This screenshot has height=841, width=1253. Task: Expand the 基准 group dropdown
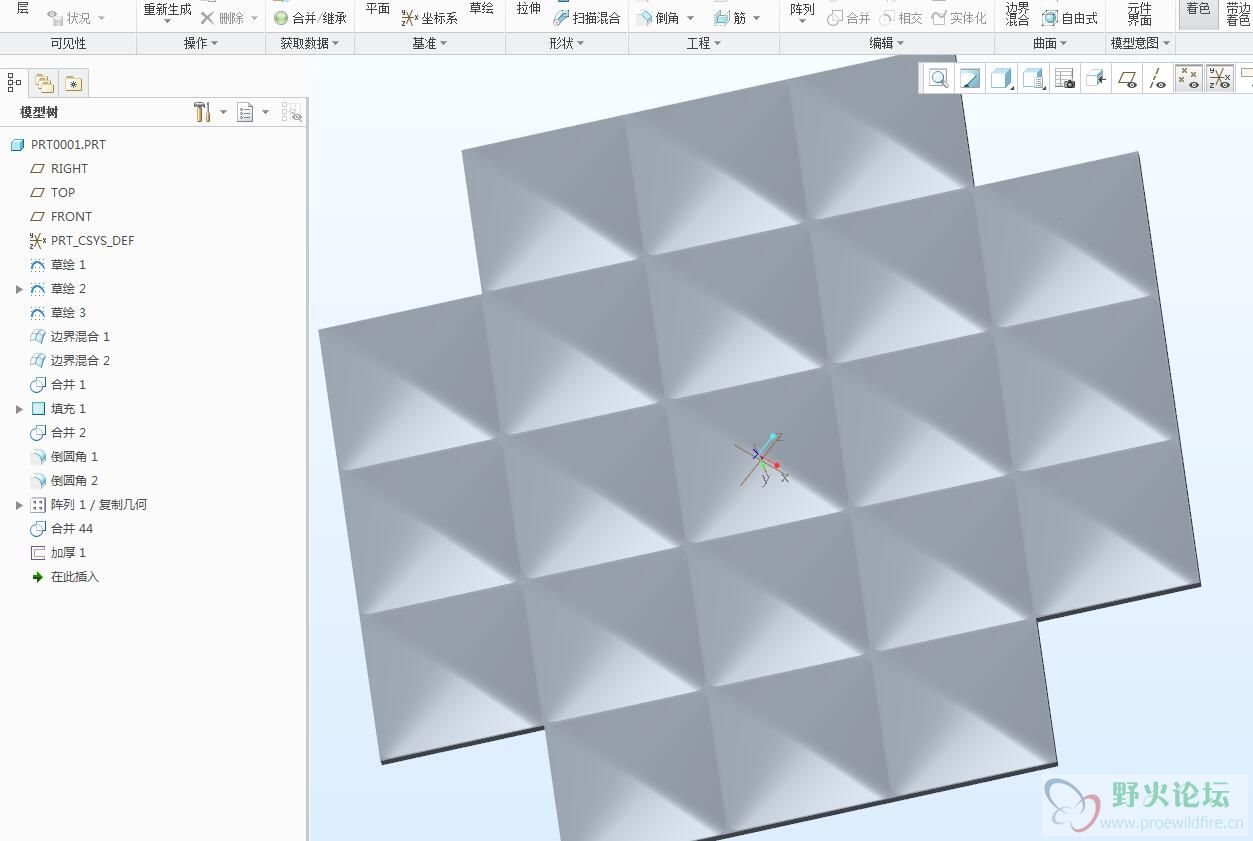[430, 43]
